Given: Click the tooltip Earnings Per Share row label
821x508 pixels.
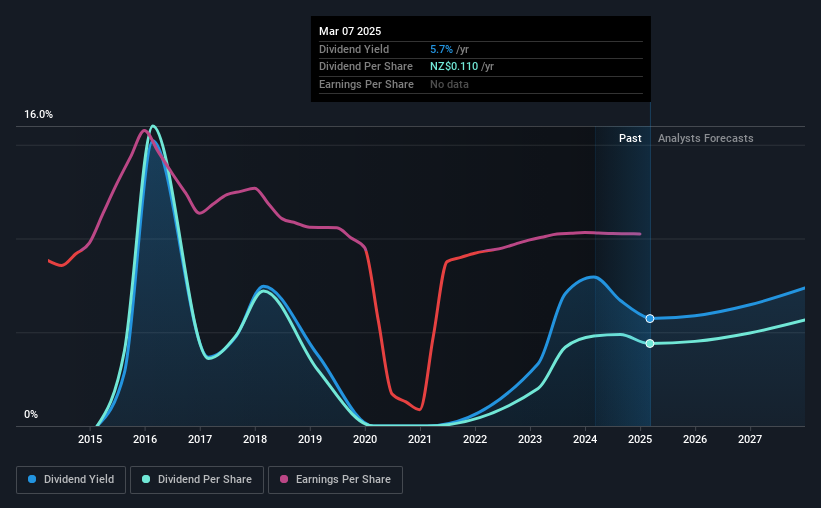Looking at the screenshot, I should coord(366,84).
